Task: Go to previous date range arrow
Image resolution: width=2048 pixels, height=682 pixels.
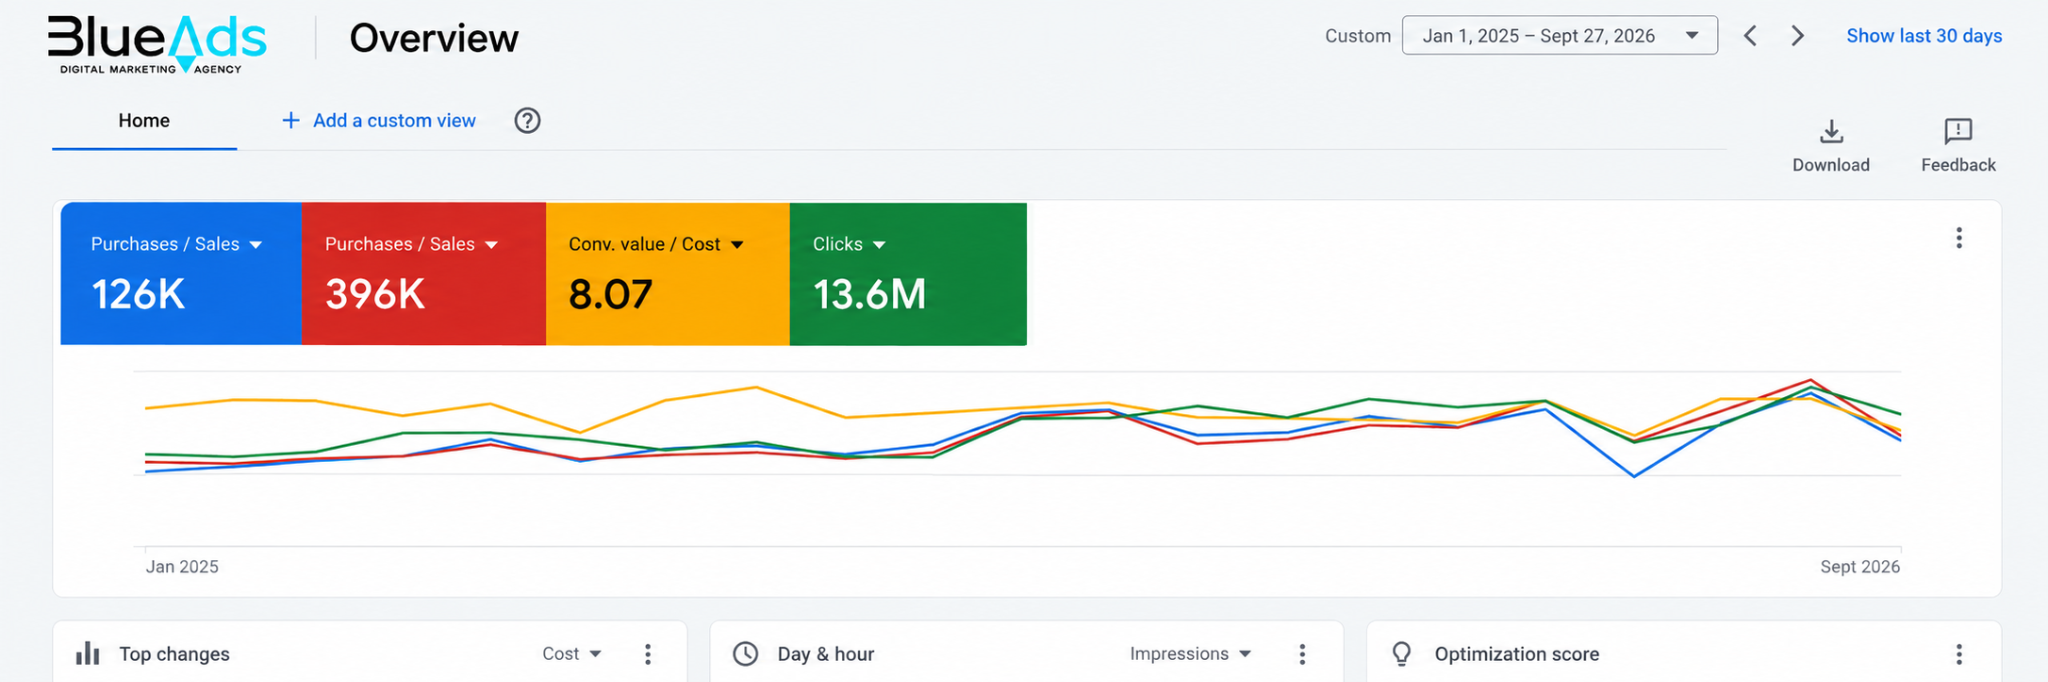Action: (x=1750, y=36)
